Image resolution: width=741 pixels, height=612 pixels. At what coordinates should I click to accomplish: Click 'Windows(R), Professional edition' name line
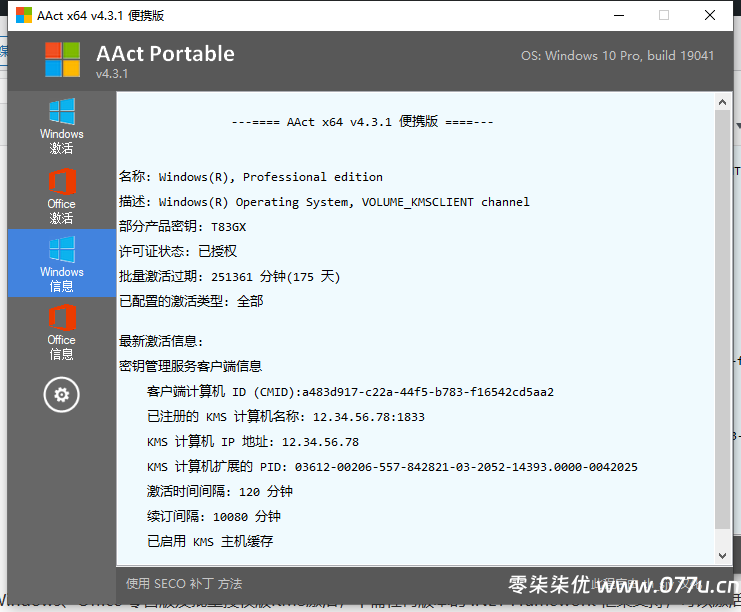250,177
